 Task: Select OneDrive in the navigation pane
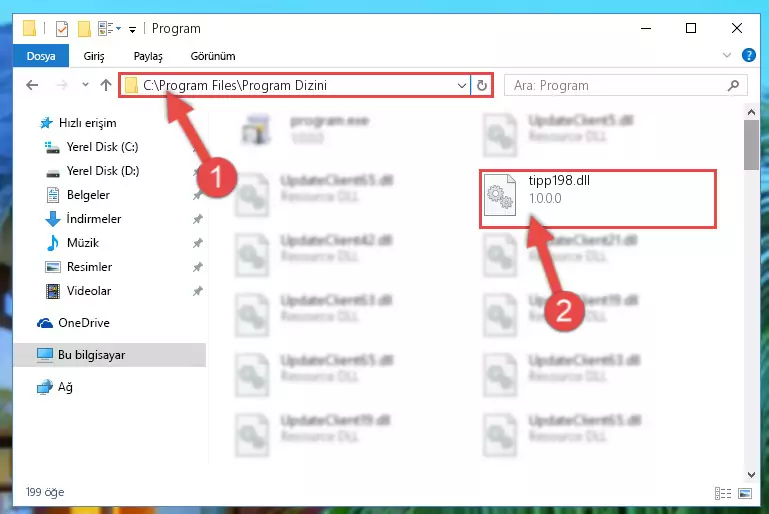pos(83,323)
